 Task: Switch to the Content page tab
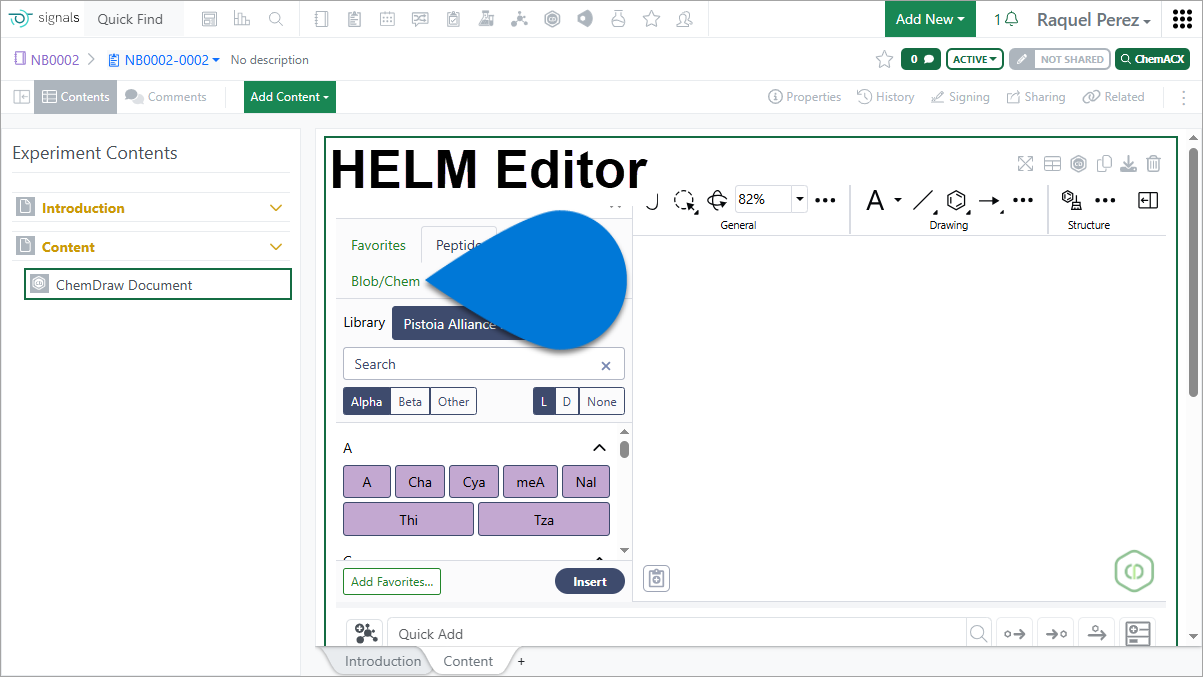[468, 661]
